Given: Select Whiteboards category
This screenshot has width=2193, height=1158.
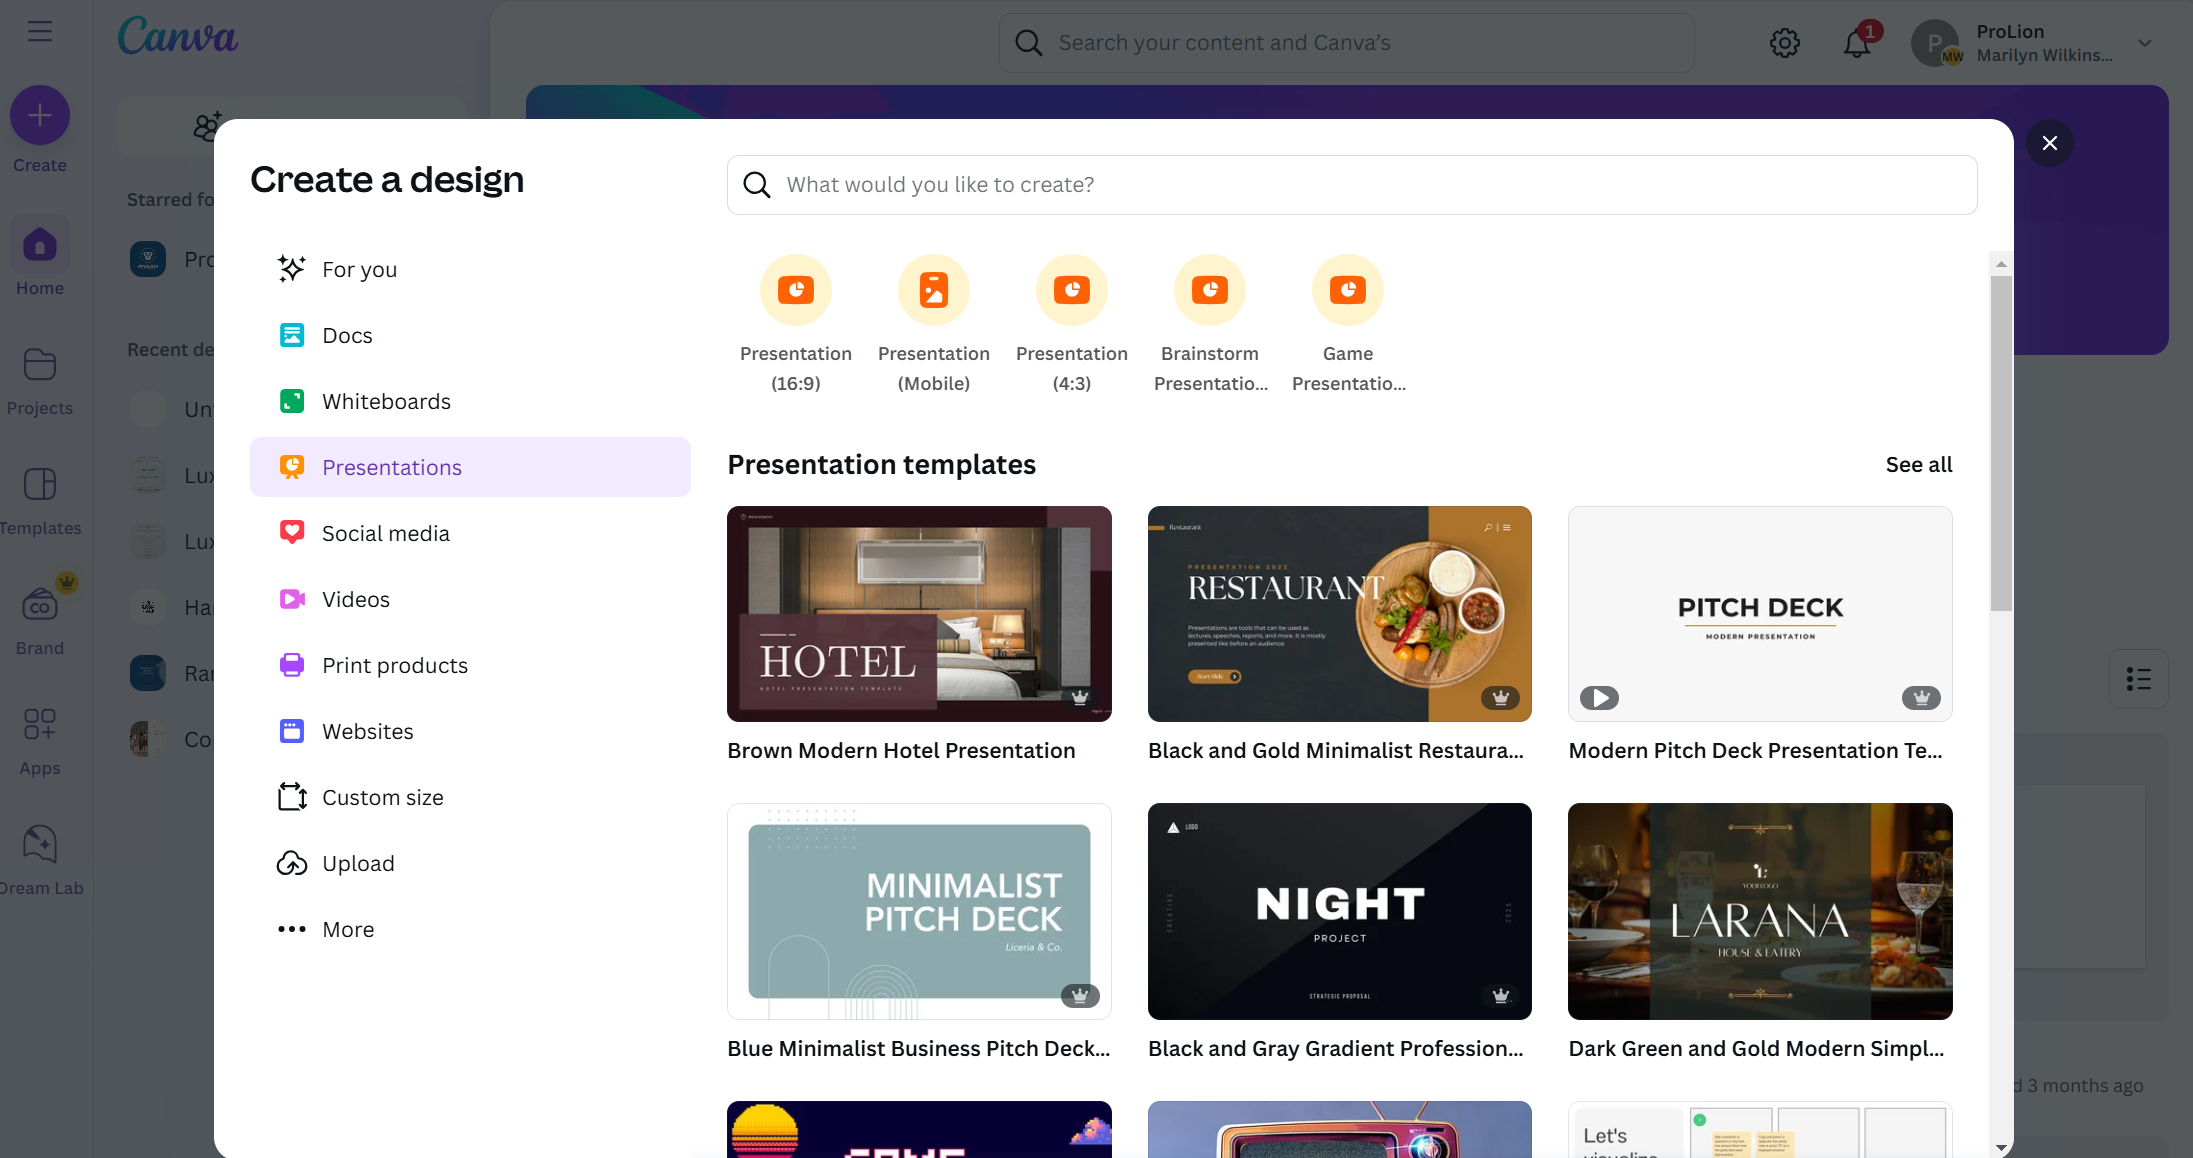Looking at the screenshot, I should [470, 401].
